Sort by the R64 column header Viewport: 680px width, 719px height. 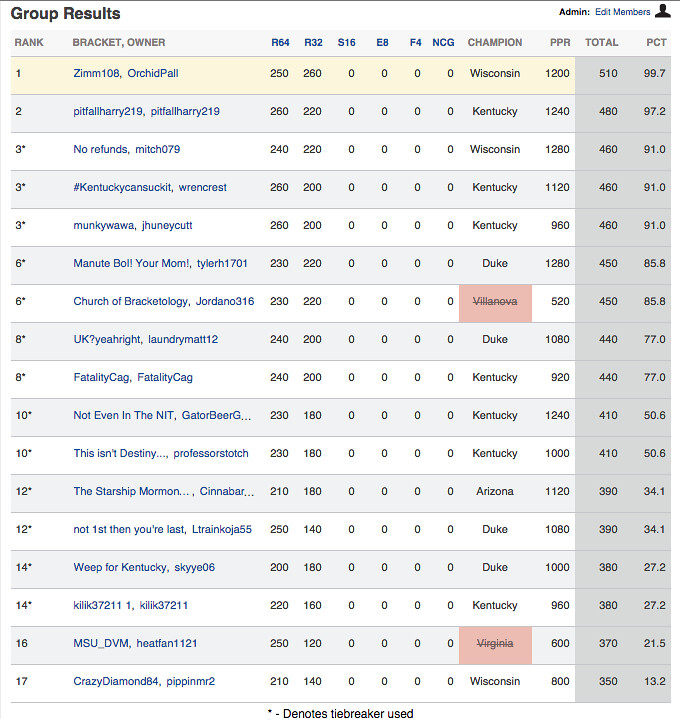280,43
